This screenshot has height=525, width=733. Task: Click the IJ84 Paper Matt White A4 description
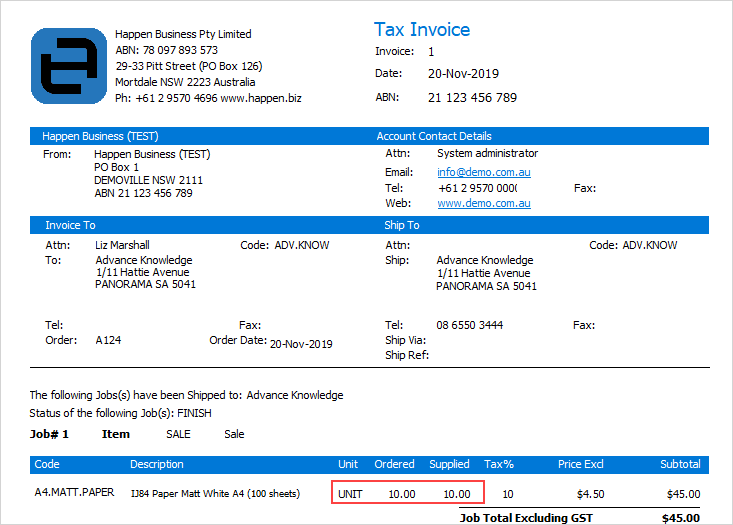click(216, 494)
